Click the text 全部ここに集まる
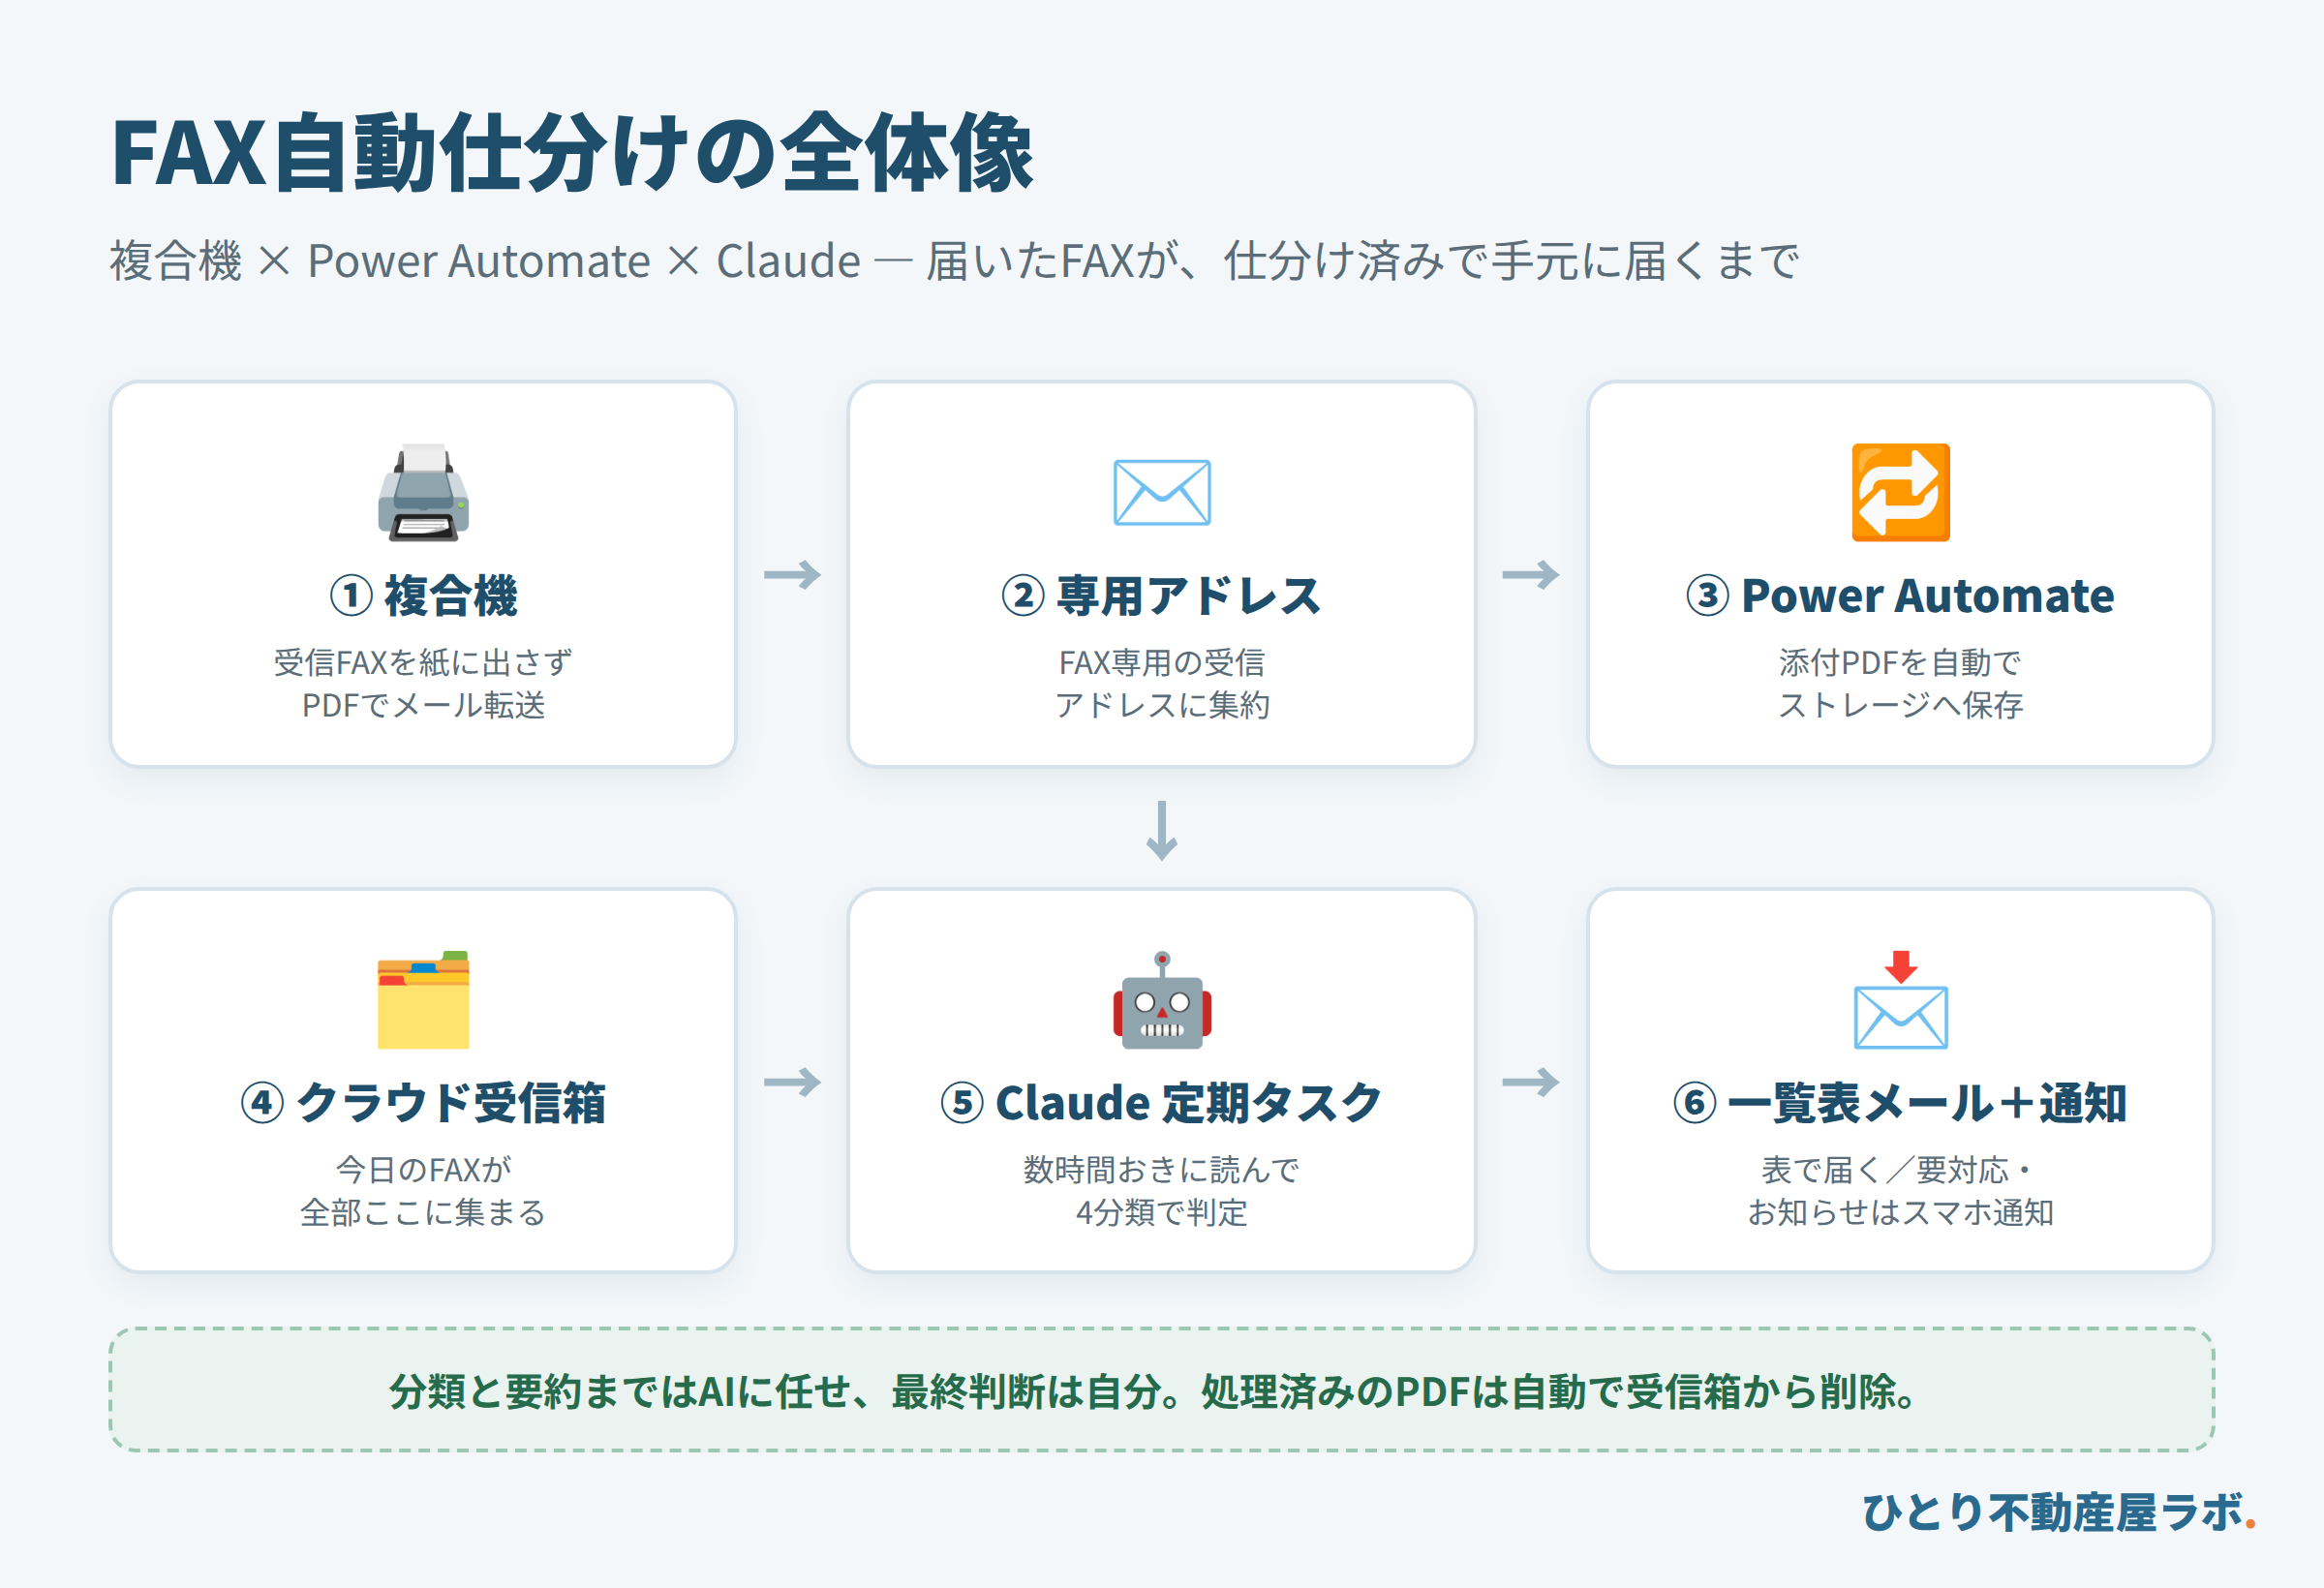 [x=423, y=1212]
